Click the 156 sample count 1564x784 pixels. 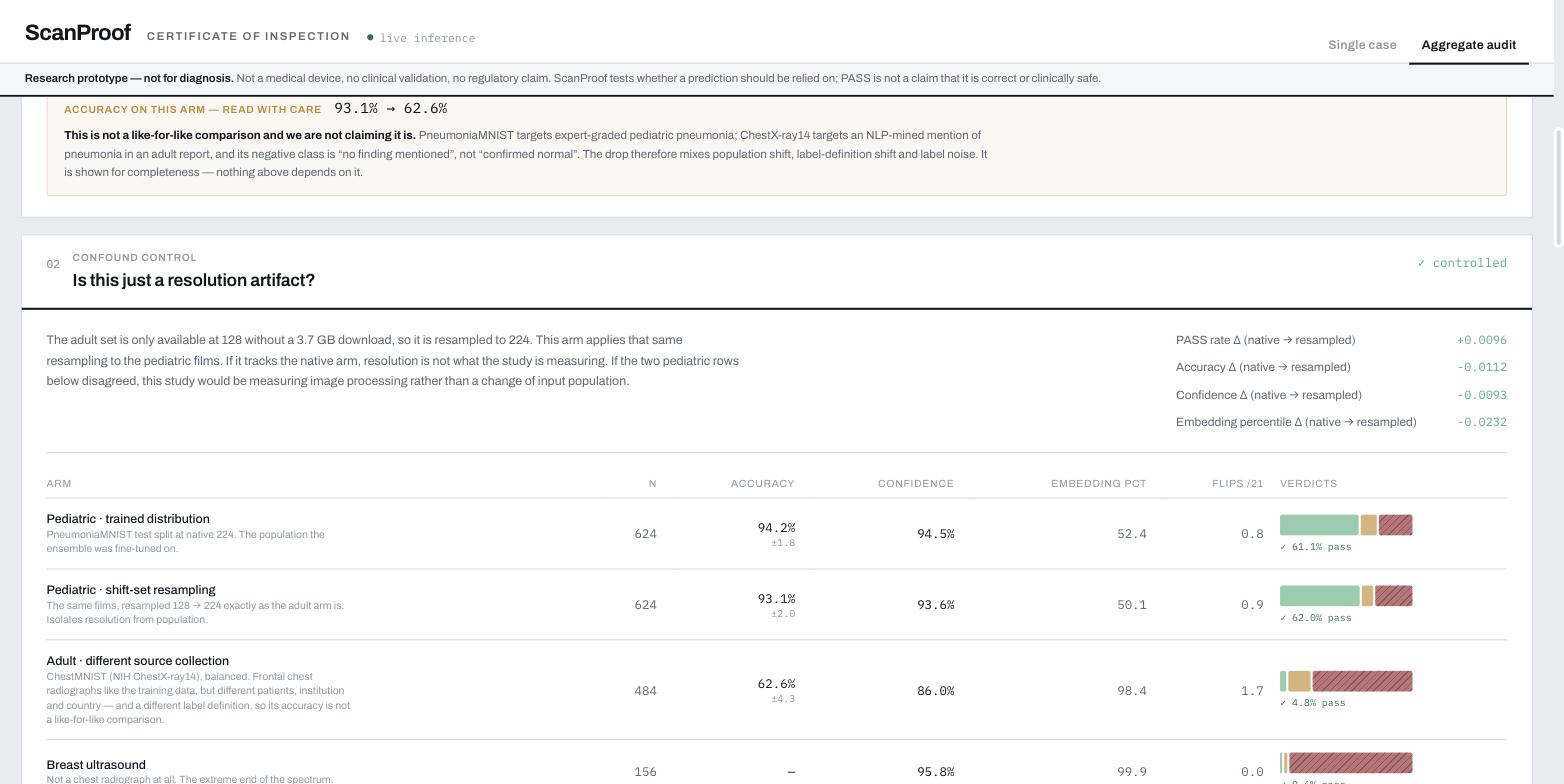646,772
